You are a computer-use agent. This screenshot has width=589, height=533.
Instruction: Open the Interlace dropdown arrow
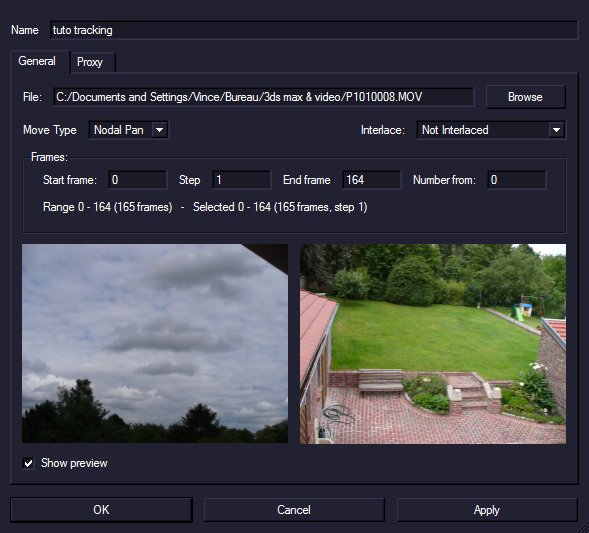pyautogui.click(x=556, y=130)
